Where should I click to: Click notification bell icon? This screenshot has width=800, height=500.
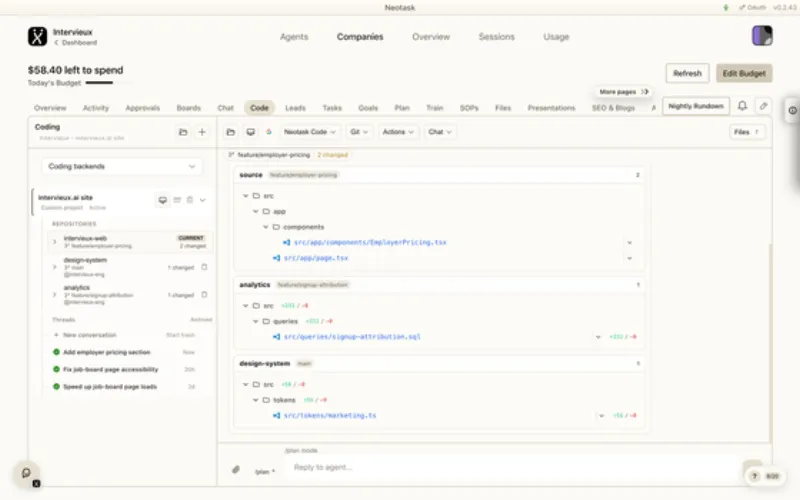pyautogui.click(x=742, y=106)
